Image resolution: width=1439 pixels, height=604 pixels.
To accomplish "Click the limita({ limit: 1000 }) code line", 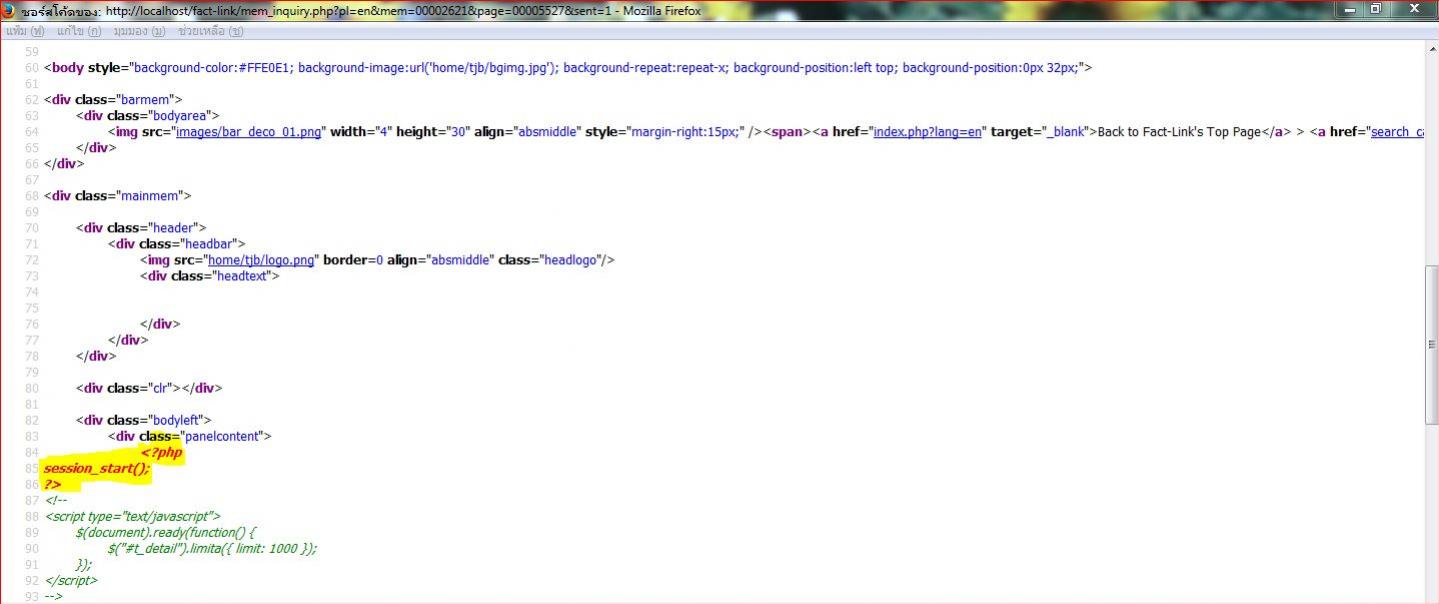I will (213, 549).
